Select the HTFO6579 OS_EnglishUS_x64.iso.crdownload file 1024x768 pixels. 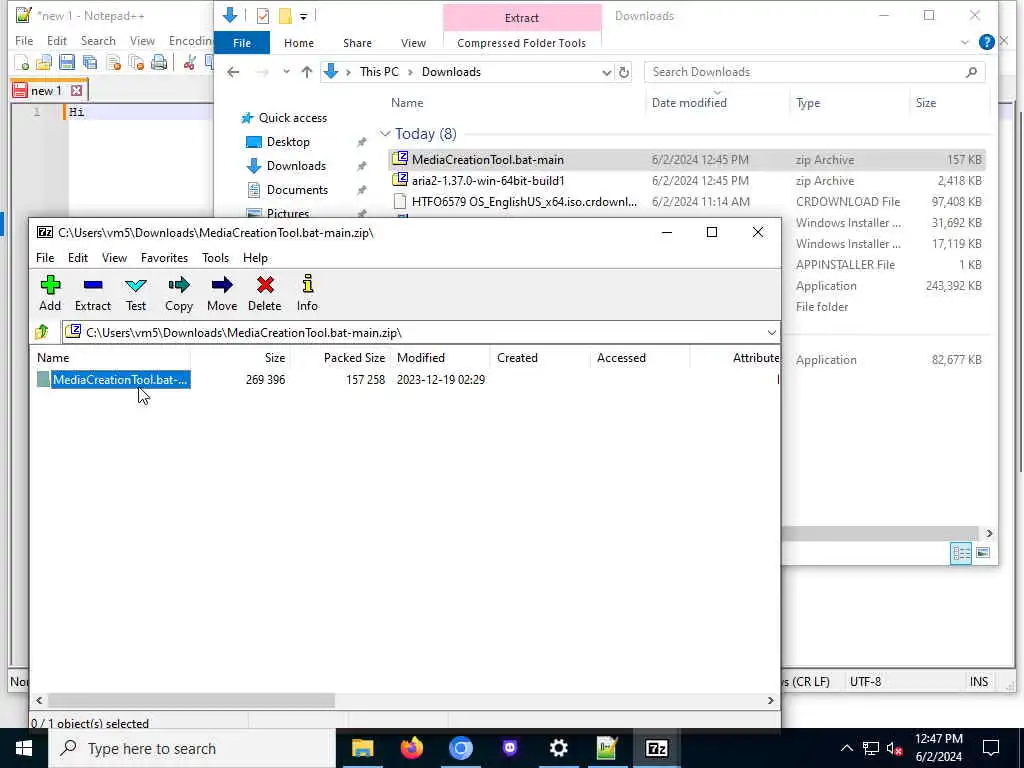[x=687, y=202]
